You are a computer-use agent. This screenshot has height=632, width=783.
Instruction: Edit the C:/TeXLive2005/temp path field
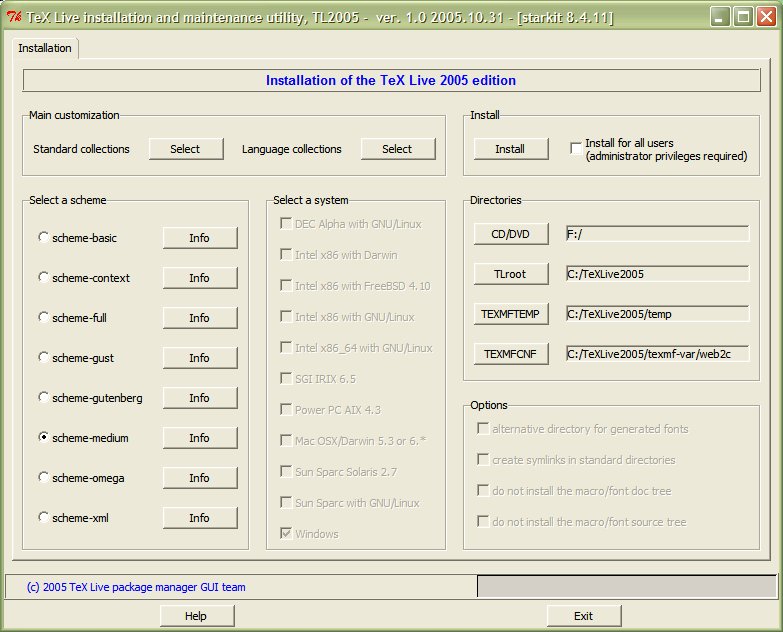(658, 314)
